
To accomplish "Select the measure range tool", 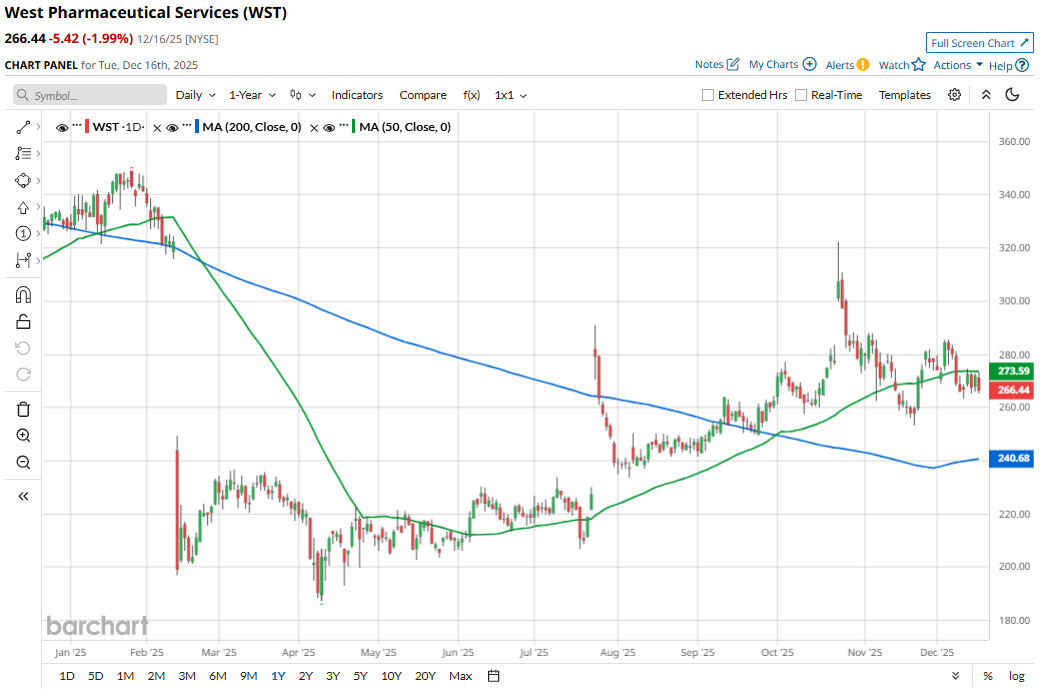I will [x=23, y=260].
